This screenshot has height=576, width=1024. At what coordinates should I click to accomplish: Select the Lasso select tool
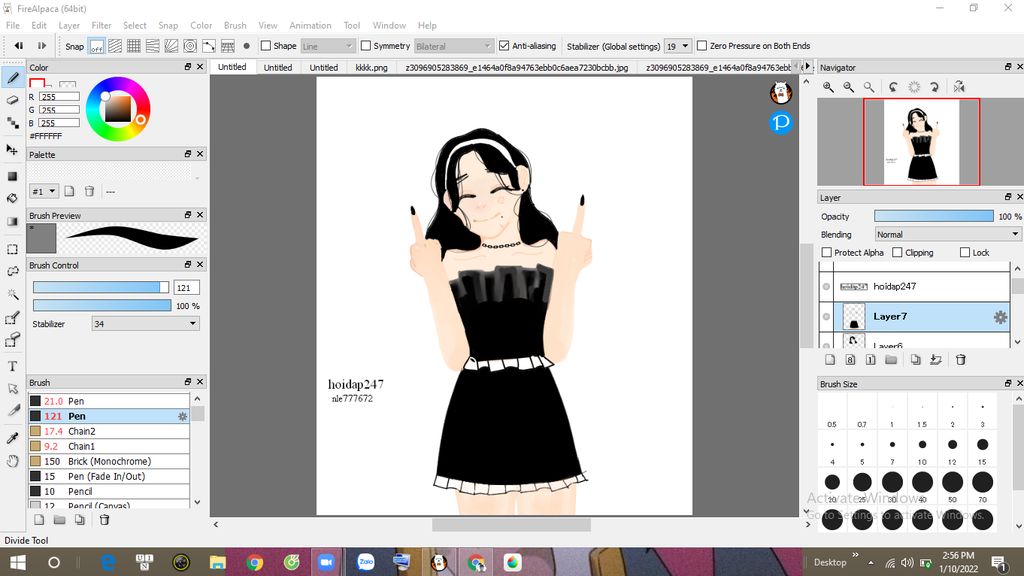coord(12,272)
